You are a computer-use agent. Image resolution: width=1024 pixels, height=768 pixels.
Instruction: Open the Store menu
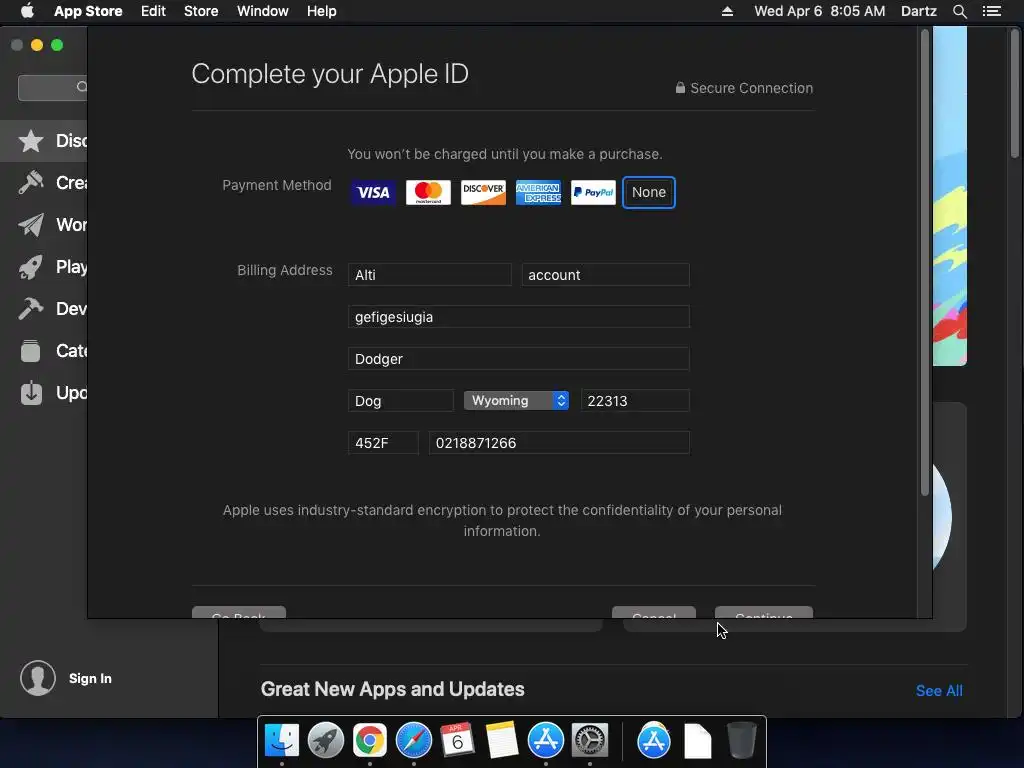click(x=201, y=11)
